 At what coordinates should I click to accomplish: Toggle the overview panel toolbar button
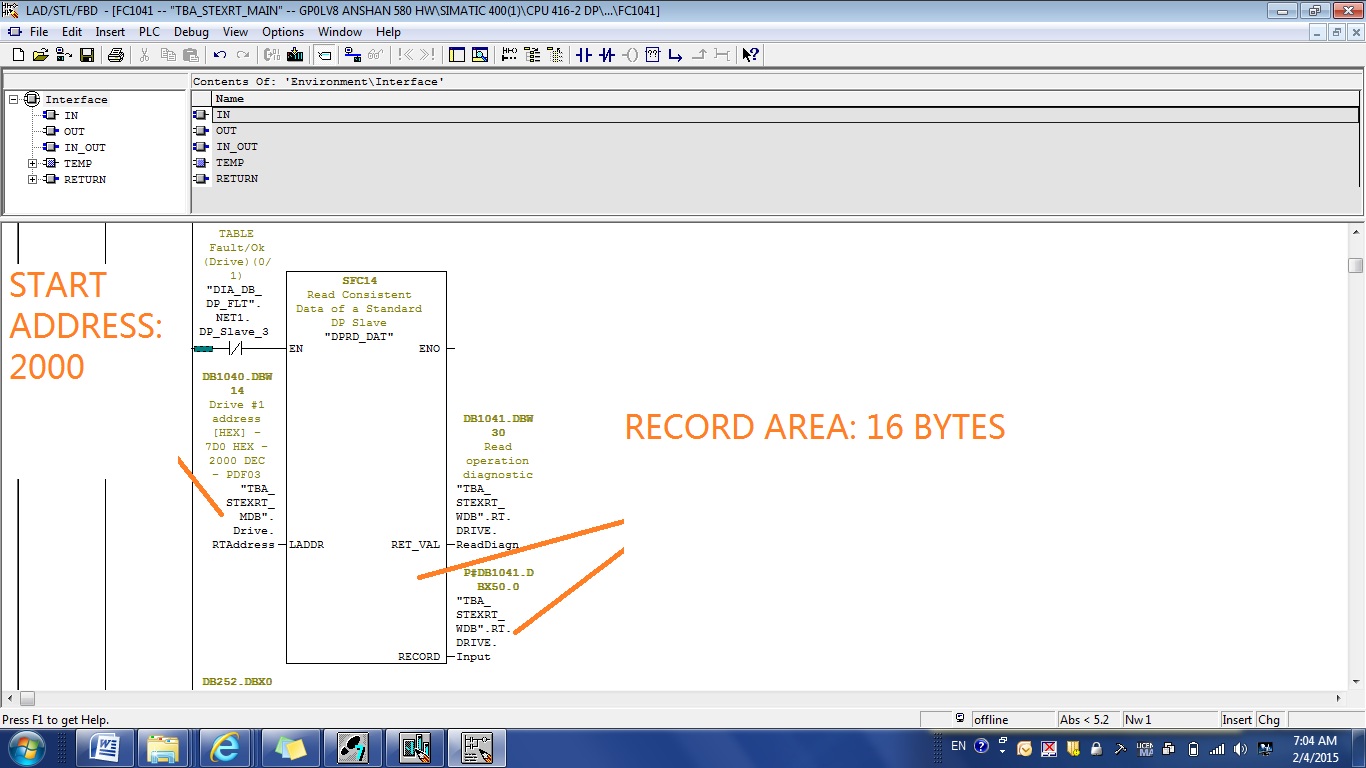pos(457,55)
